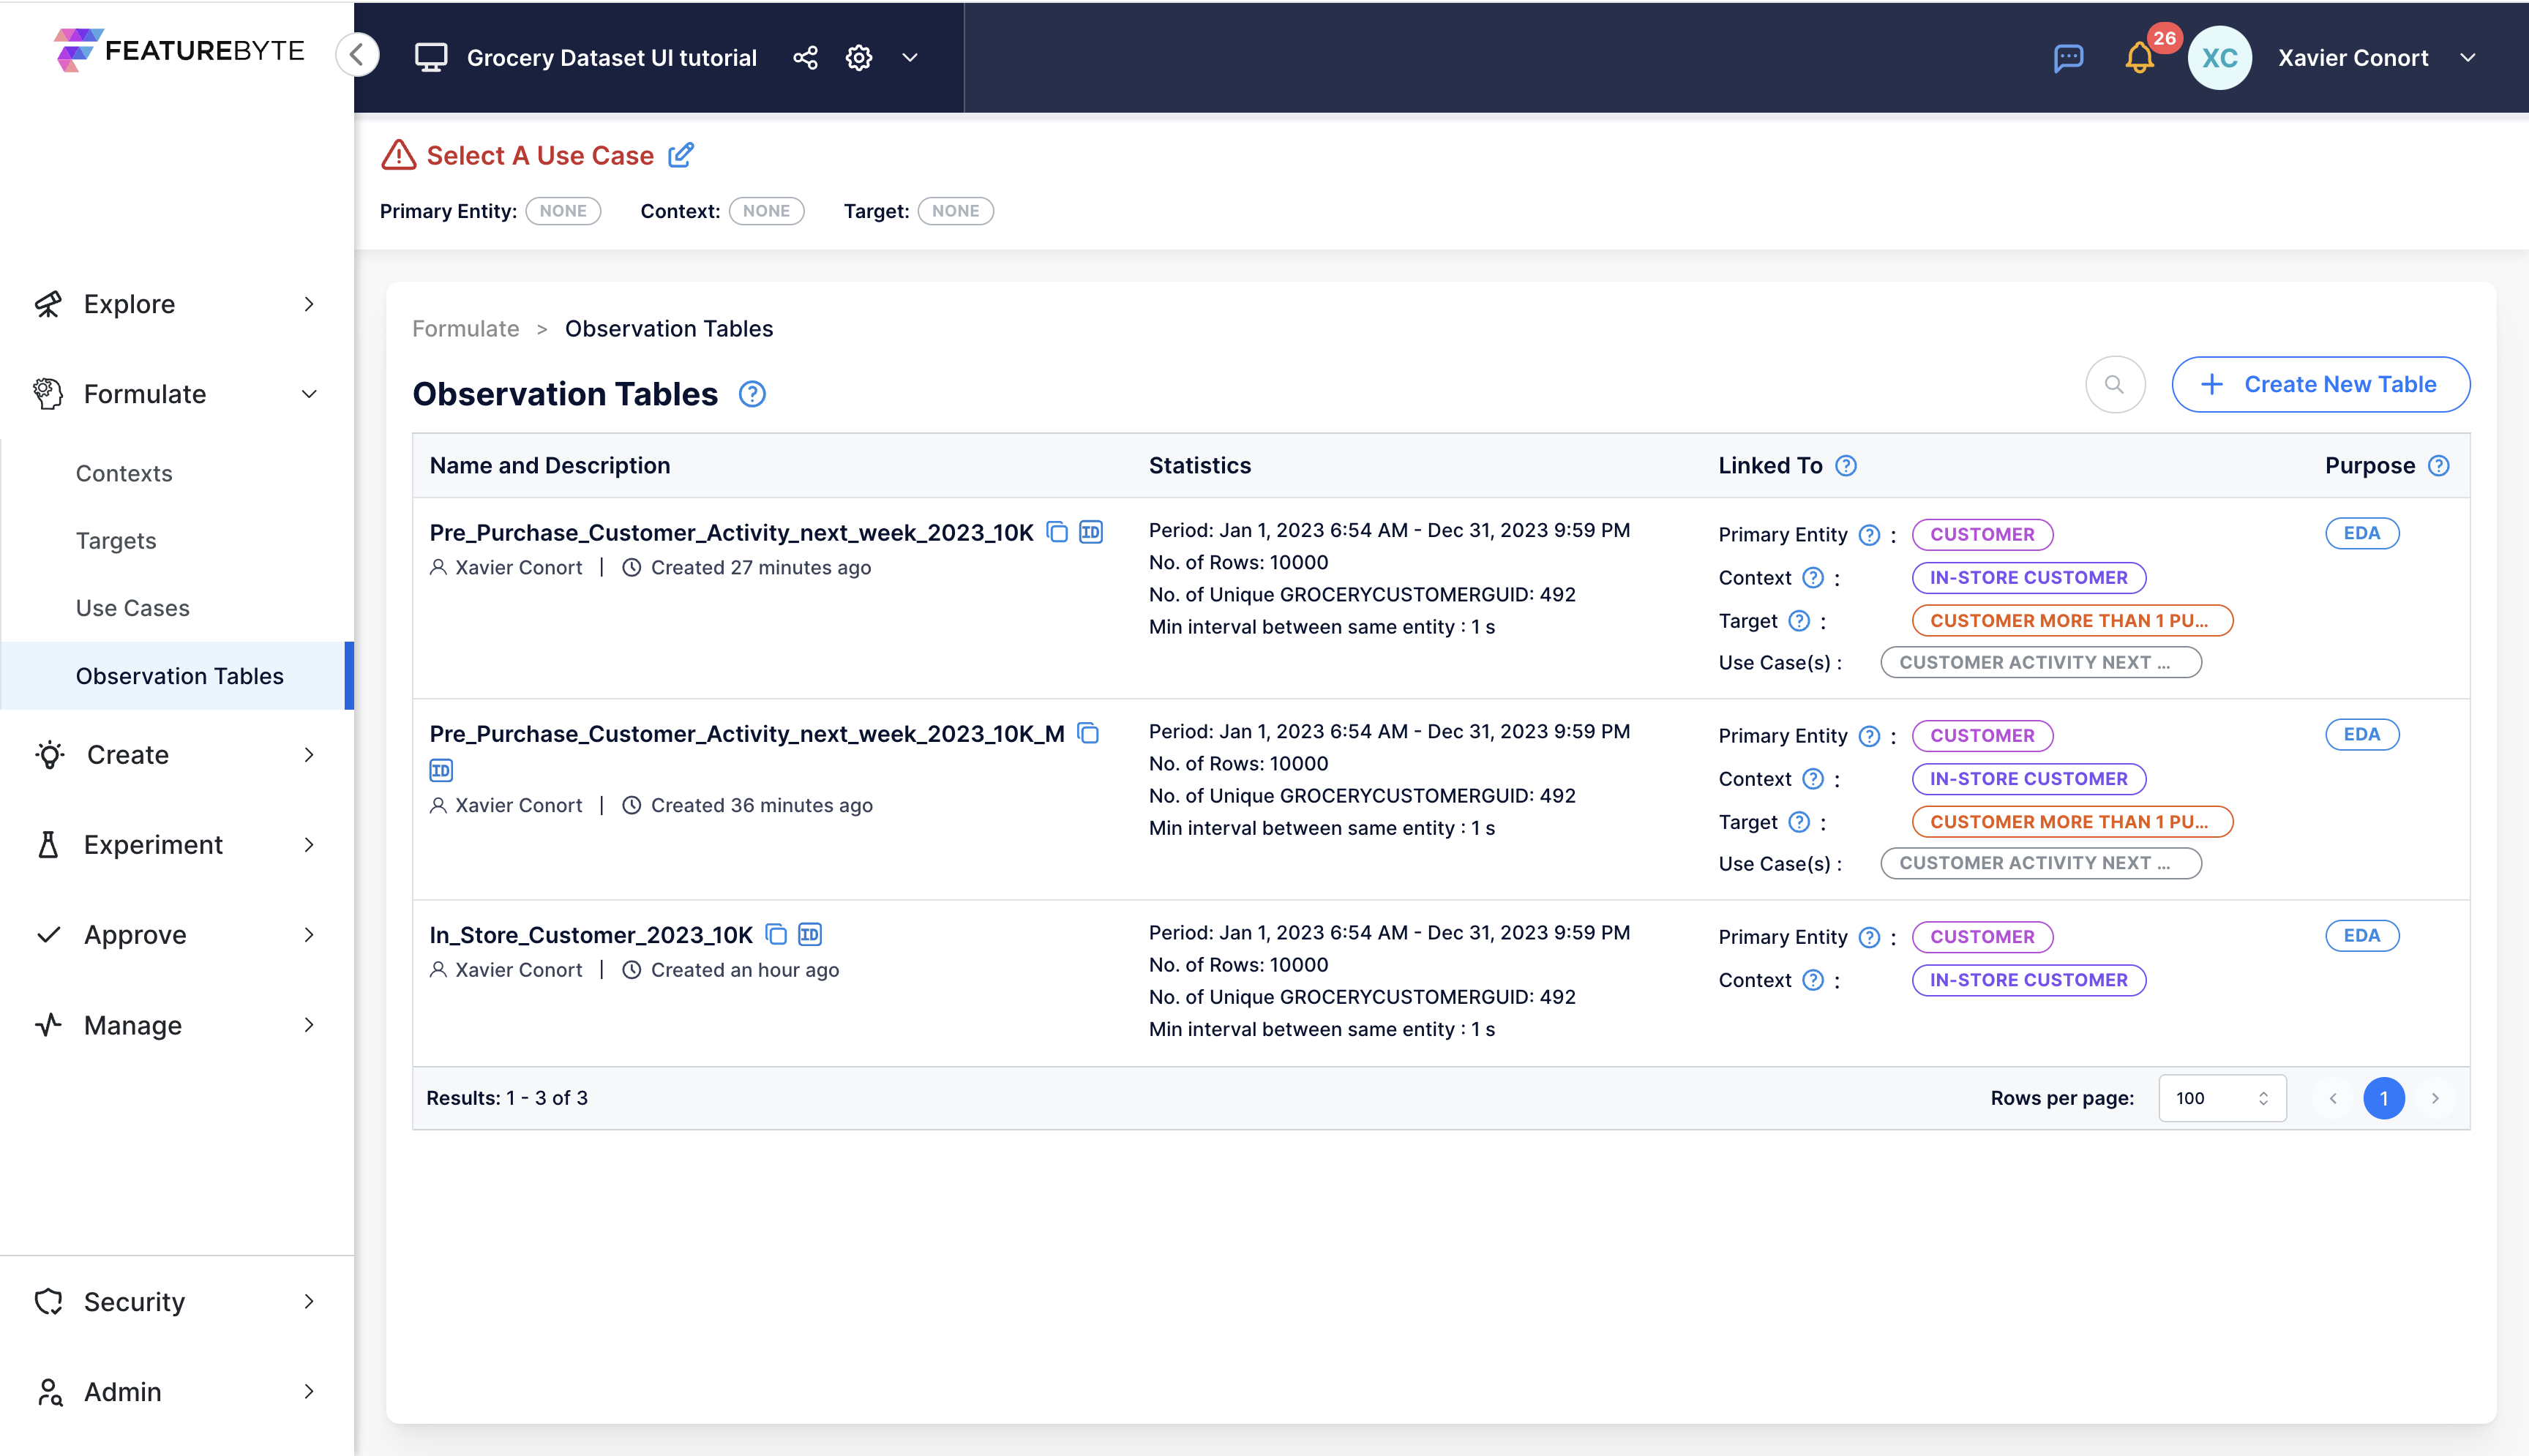The width and height of the screenshot is (2529, 1456).
Task: Open Rows per page 100 dropdown
Action: 2222,1098
